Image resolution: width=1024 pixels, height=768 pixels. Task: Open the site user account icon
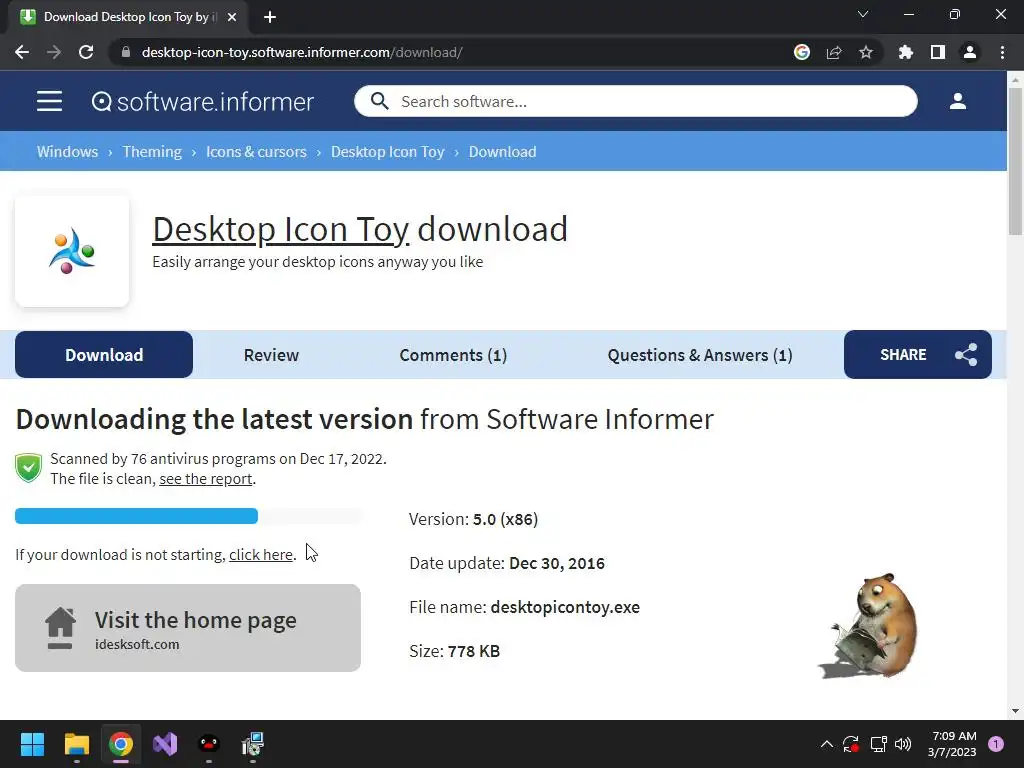coord(957,101)
